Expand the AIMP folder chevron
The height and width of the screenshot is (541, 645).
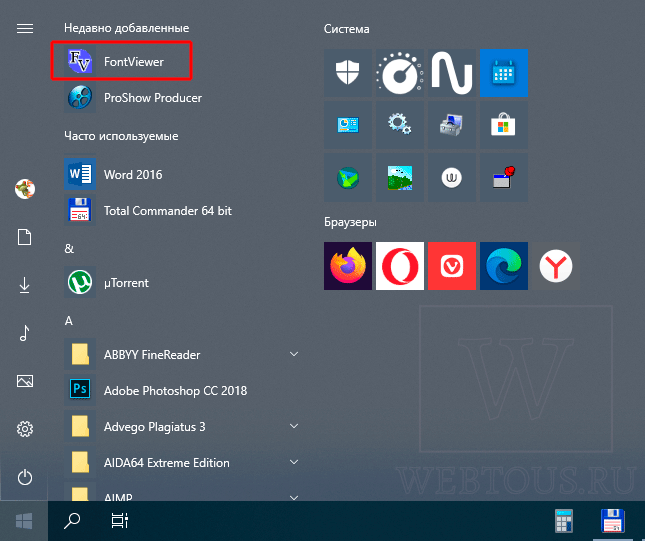(294, 497)
